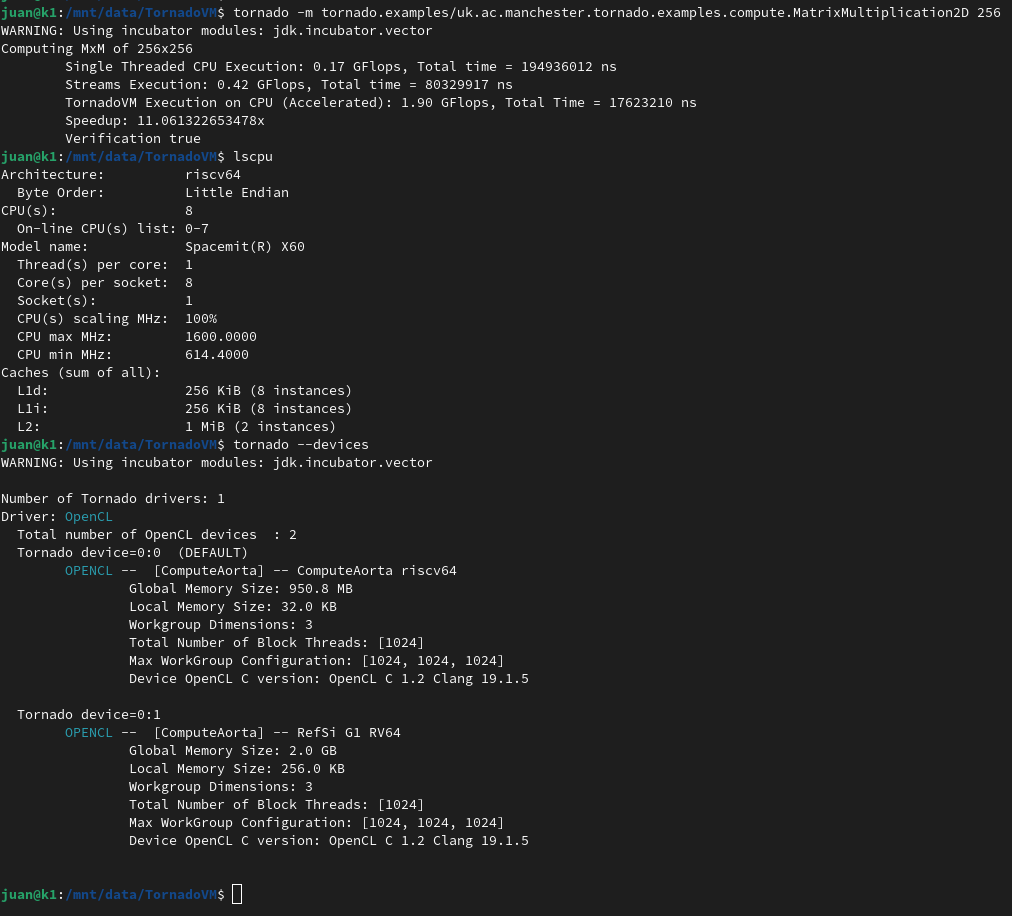Click the 'Verification true' line
Screen dimensions: 1012x916
coord(133,138)
